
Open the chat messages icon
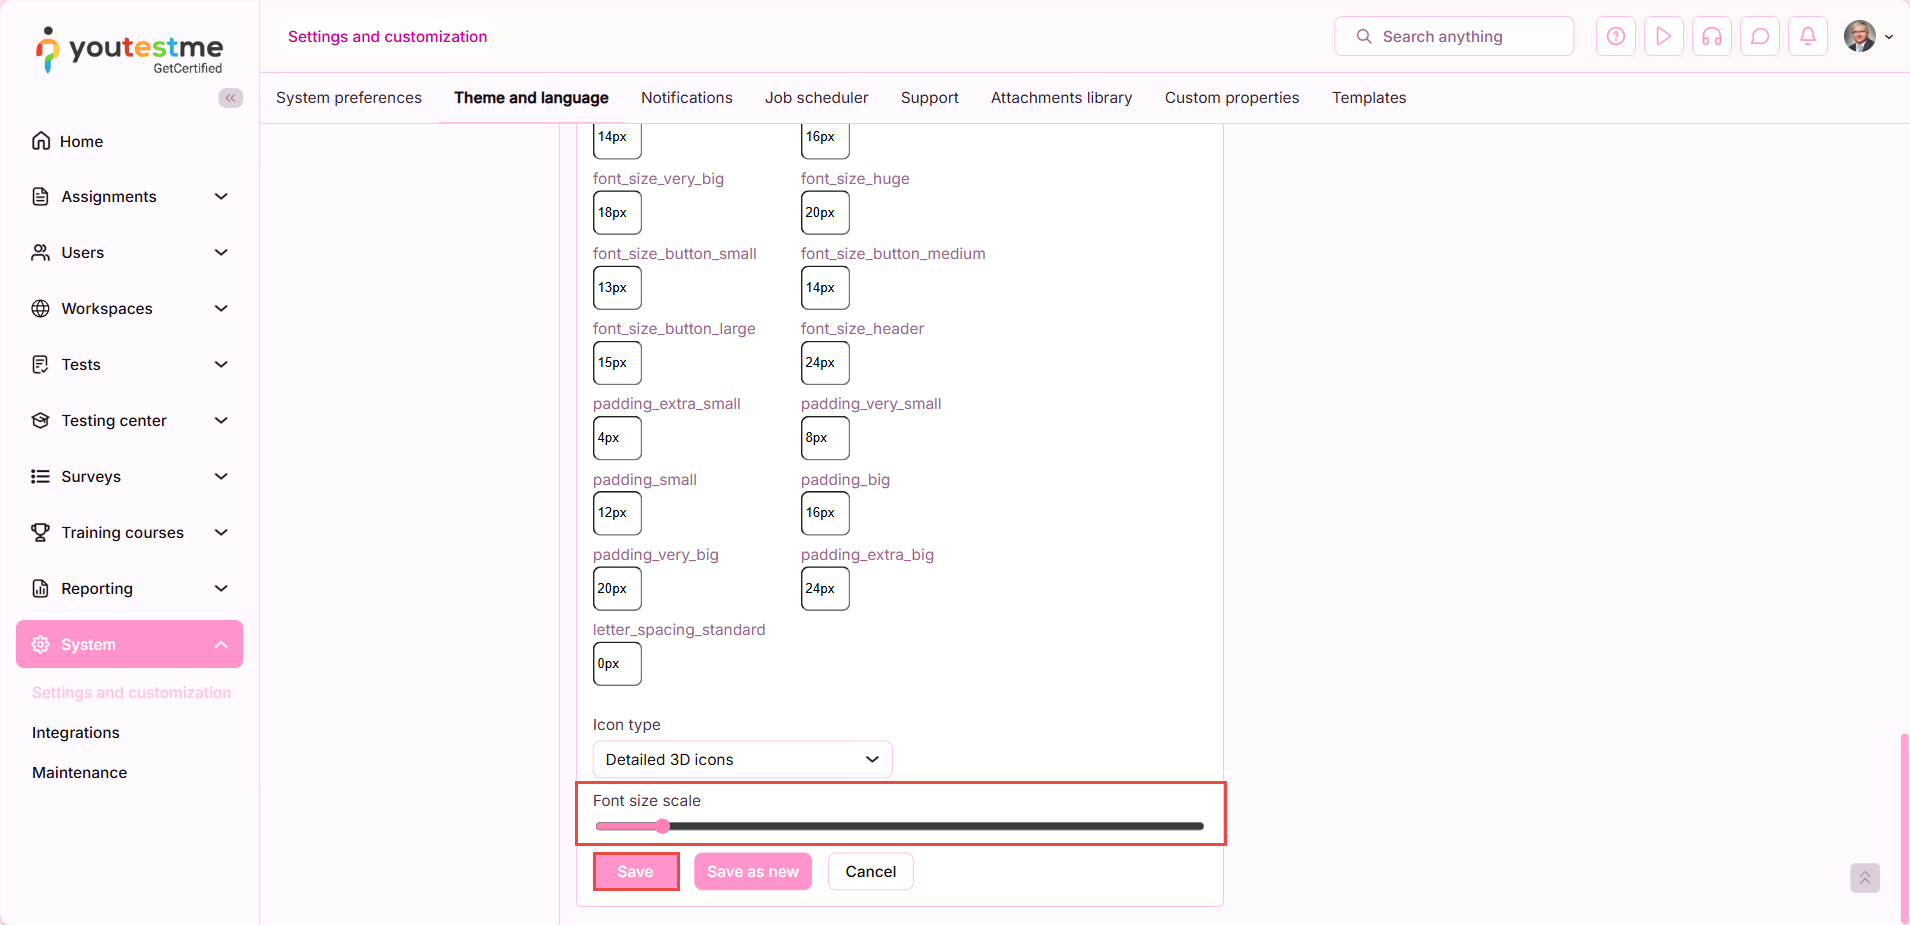[1759, 37]
